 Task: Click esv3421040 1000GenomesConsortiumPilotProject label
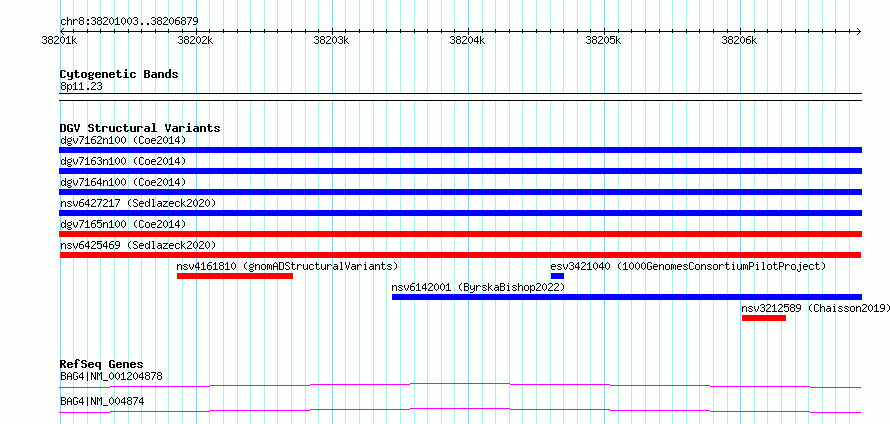pos(688,266)
